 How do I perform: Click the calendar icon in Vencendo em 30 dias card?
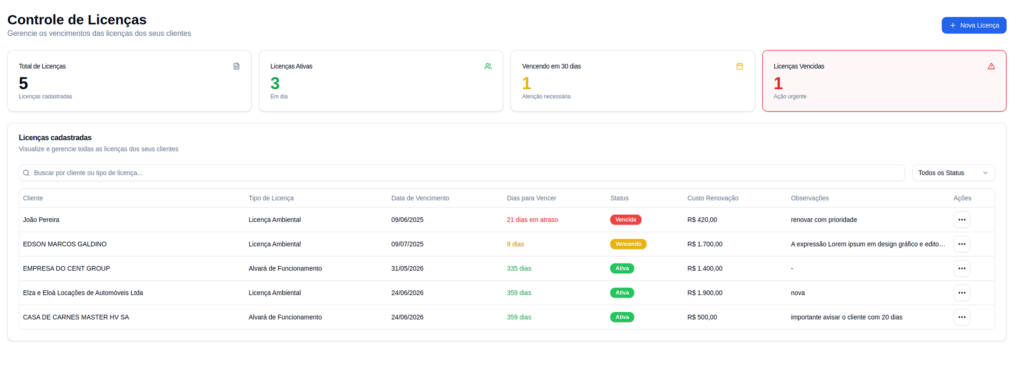tap(739, 66)
